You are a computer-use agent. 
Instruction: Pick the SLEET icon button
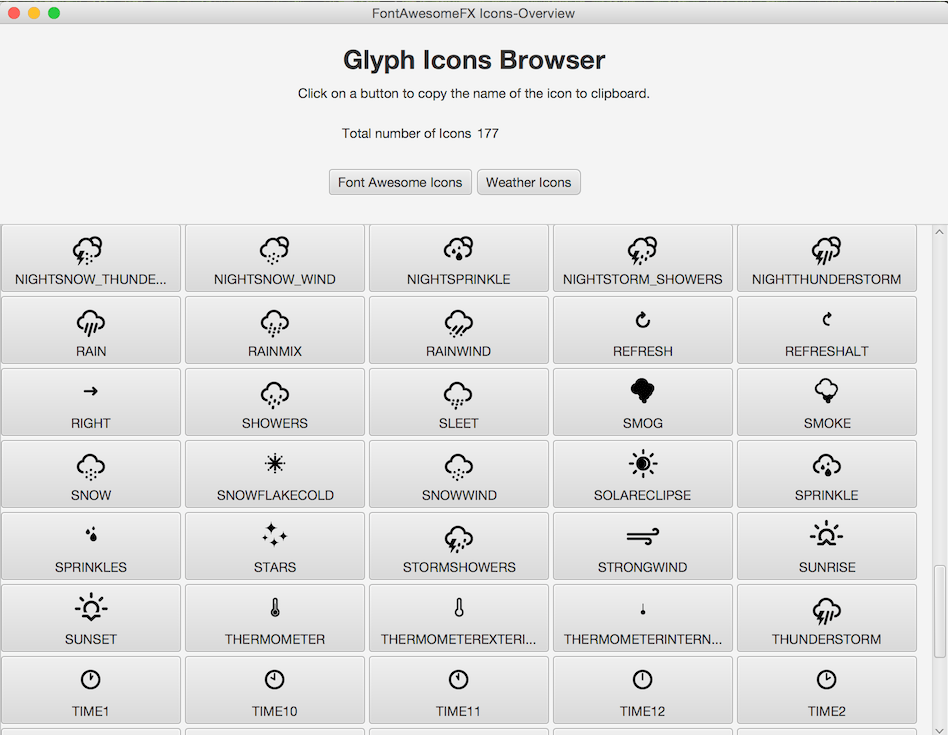click(x=458, y=402)
